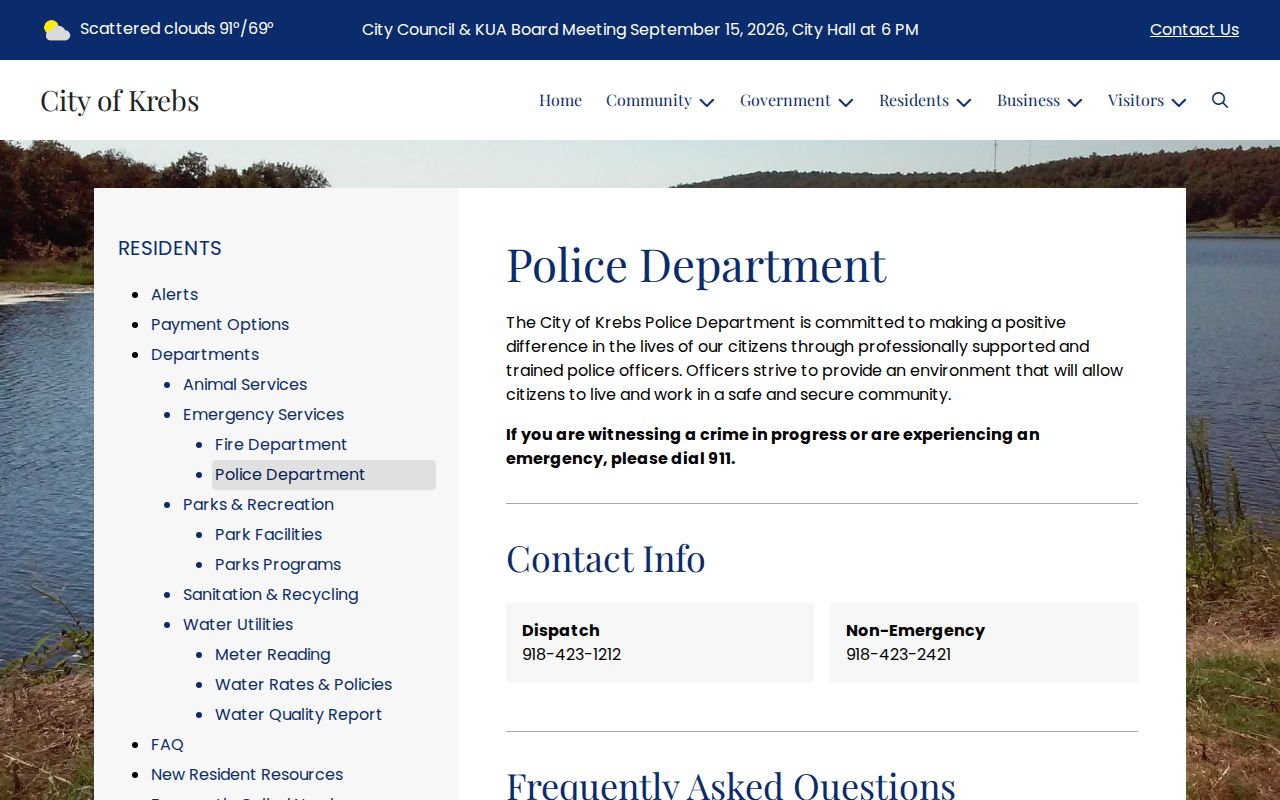The width and height of the screenshot is (1280, 800).
Task: Open the Meter Reading link
Action: point(273,654)
